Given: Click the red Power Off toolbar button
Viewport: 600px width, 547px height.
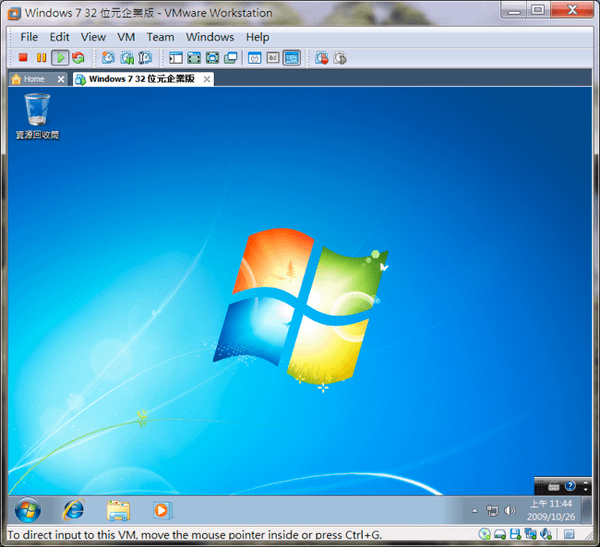Looking at the screenshot, I should 23,58.
